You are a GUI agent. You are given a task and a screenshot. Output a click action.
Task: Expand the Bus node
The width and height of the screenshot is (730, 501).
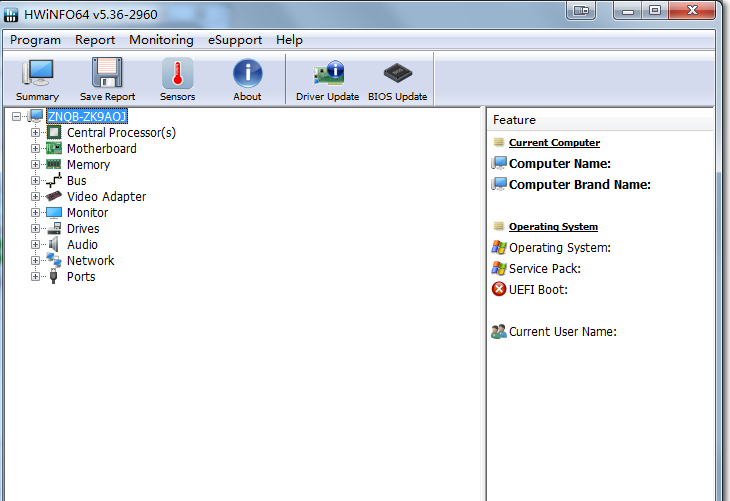pyautogui.click(x=35, y=180)
